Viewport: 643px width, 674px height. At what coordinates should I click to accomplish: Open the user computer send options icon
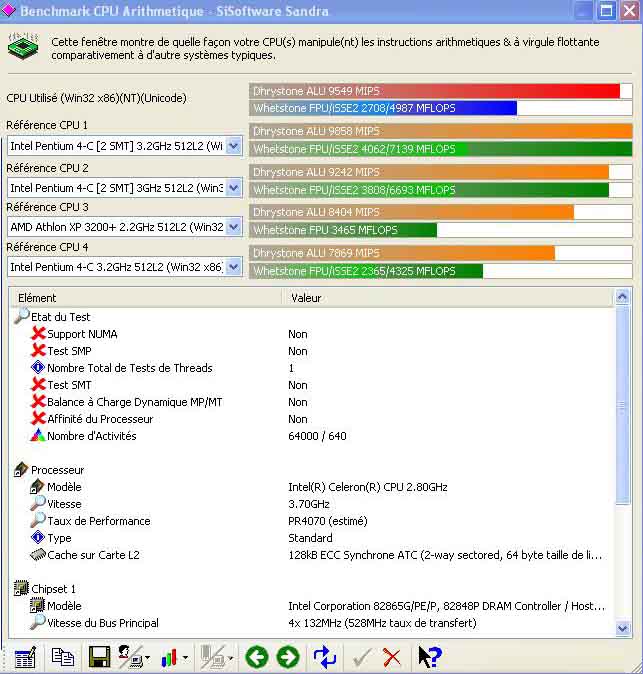point(130,657)
